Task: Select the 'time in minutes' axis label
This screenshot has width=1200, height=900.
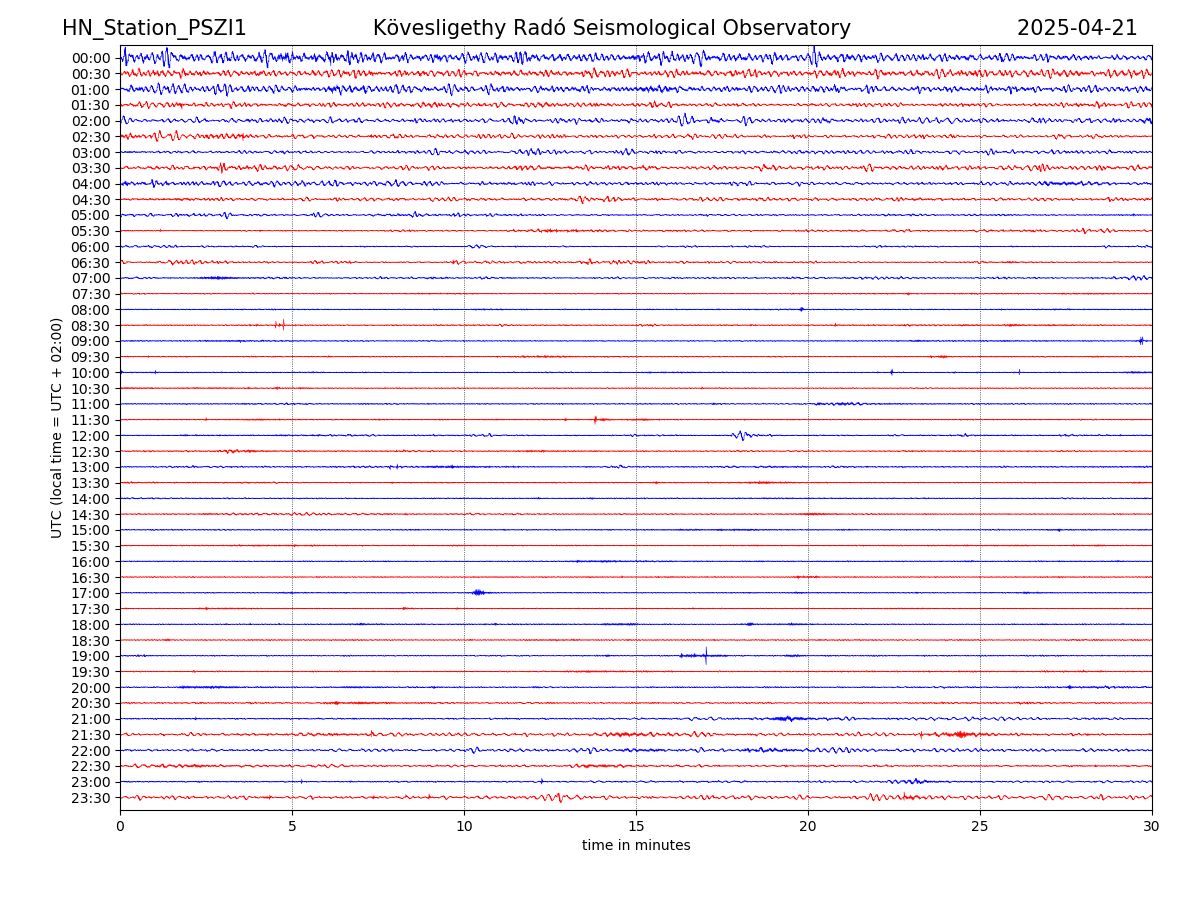Action: 636,846
